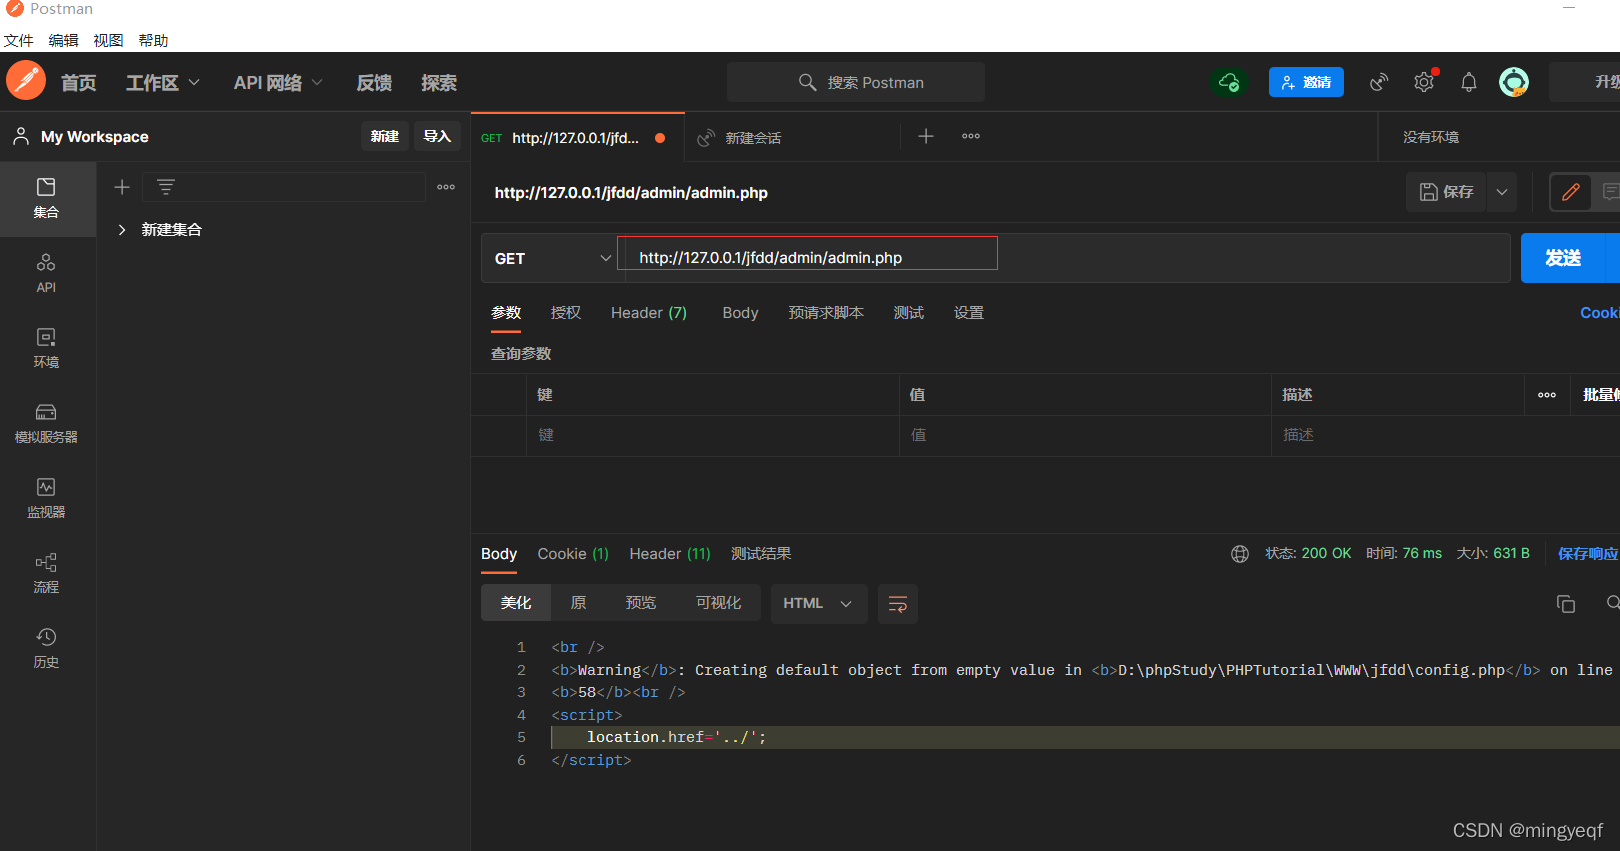Open 探索 explore in top navigation

[439, 83]
